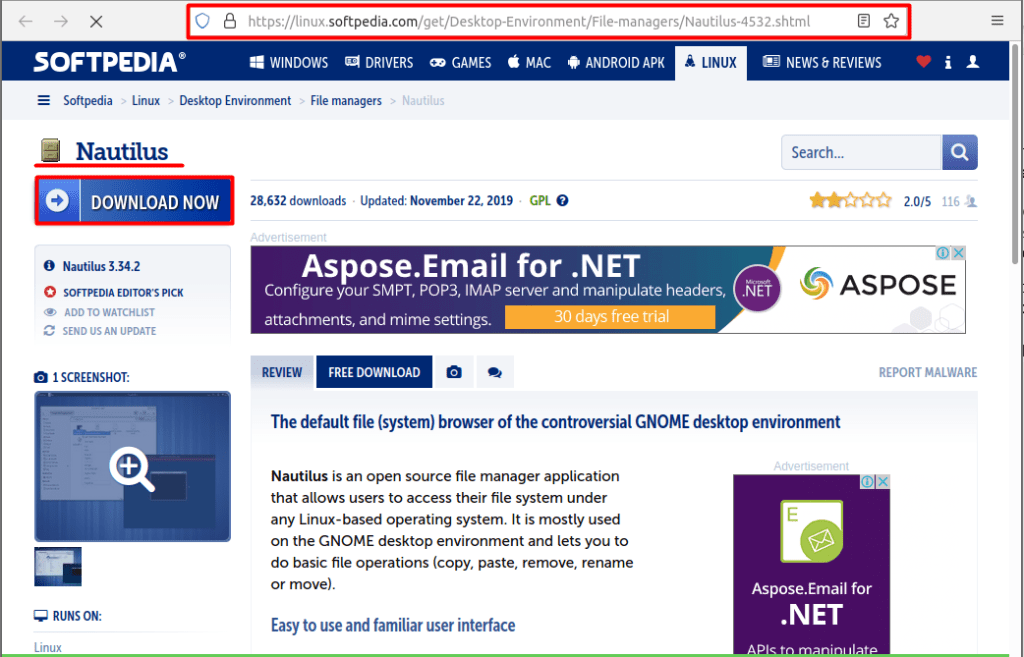1024x657 pixels.
Task: Go to Softpedia breadcrumb link
Action: pos(88,101)
